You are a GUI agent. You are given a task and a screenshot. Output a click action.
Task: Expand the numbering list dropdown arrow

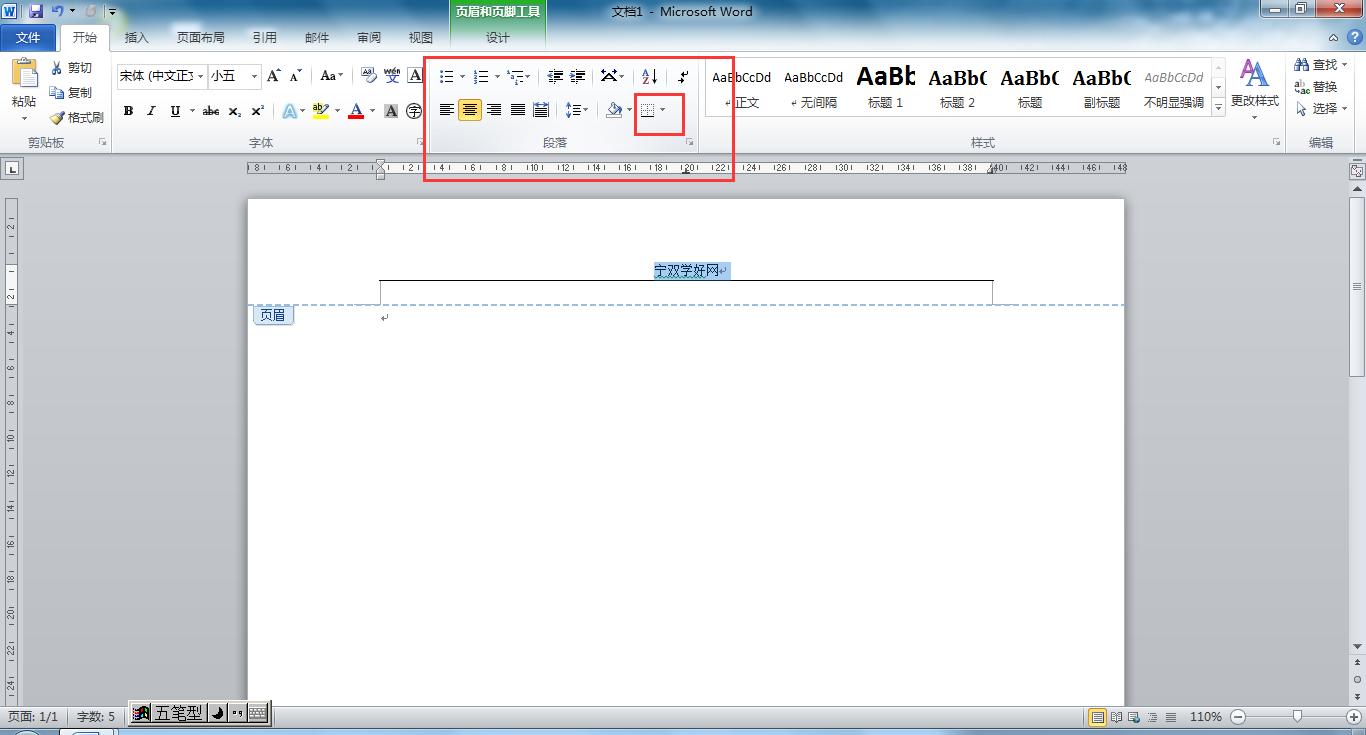[497, 76]
